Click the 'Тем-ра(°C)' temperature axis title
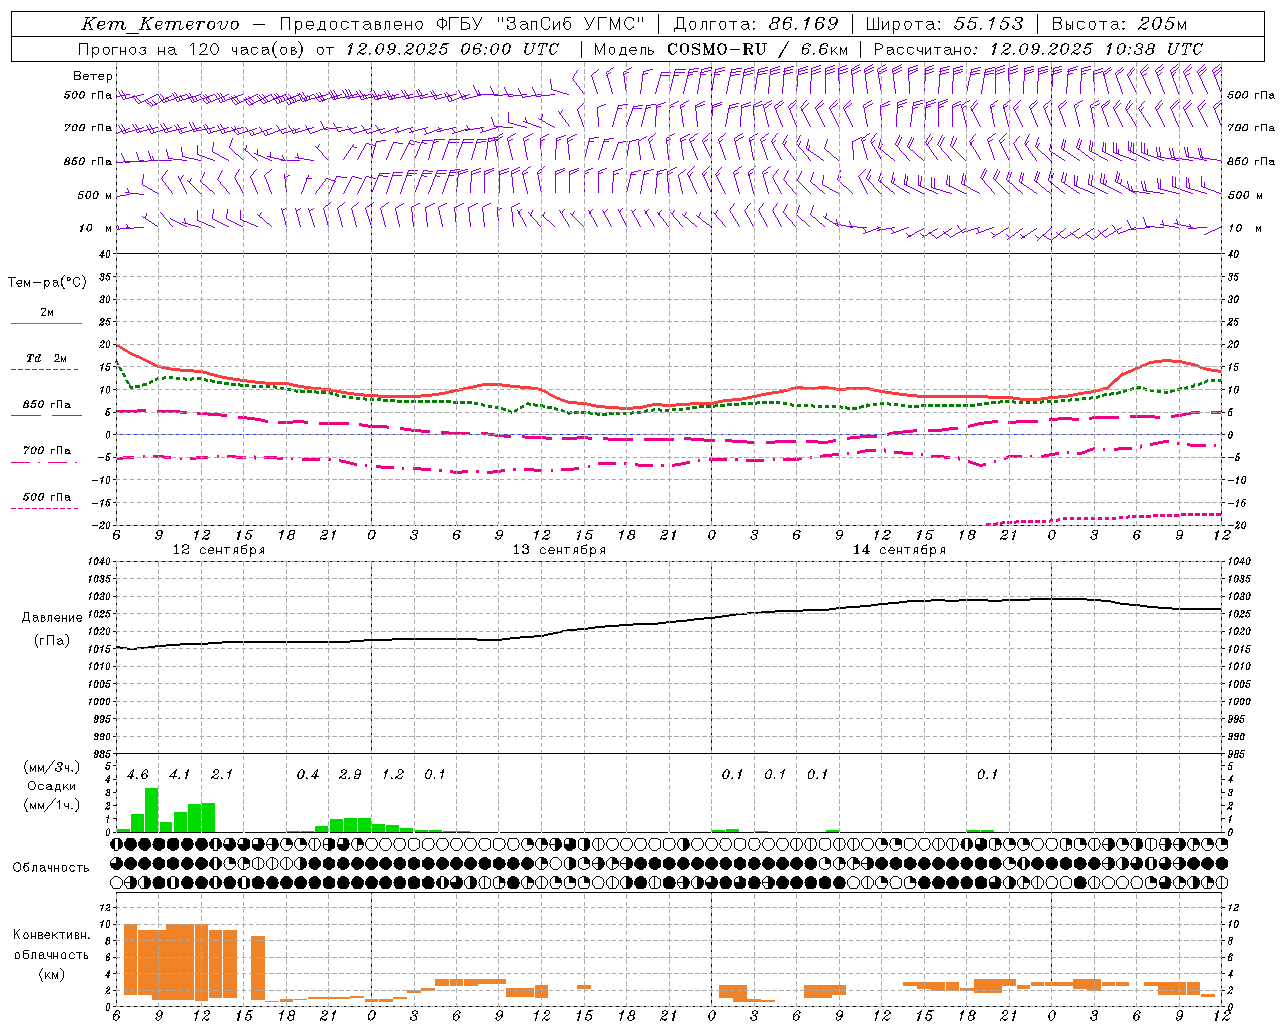The image size is (1280, 1024). pyautogui.click(x=47, y=282)
